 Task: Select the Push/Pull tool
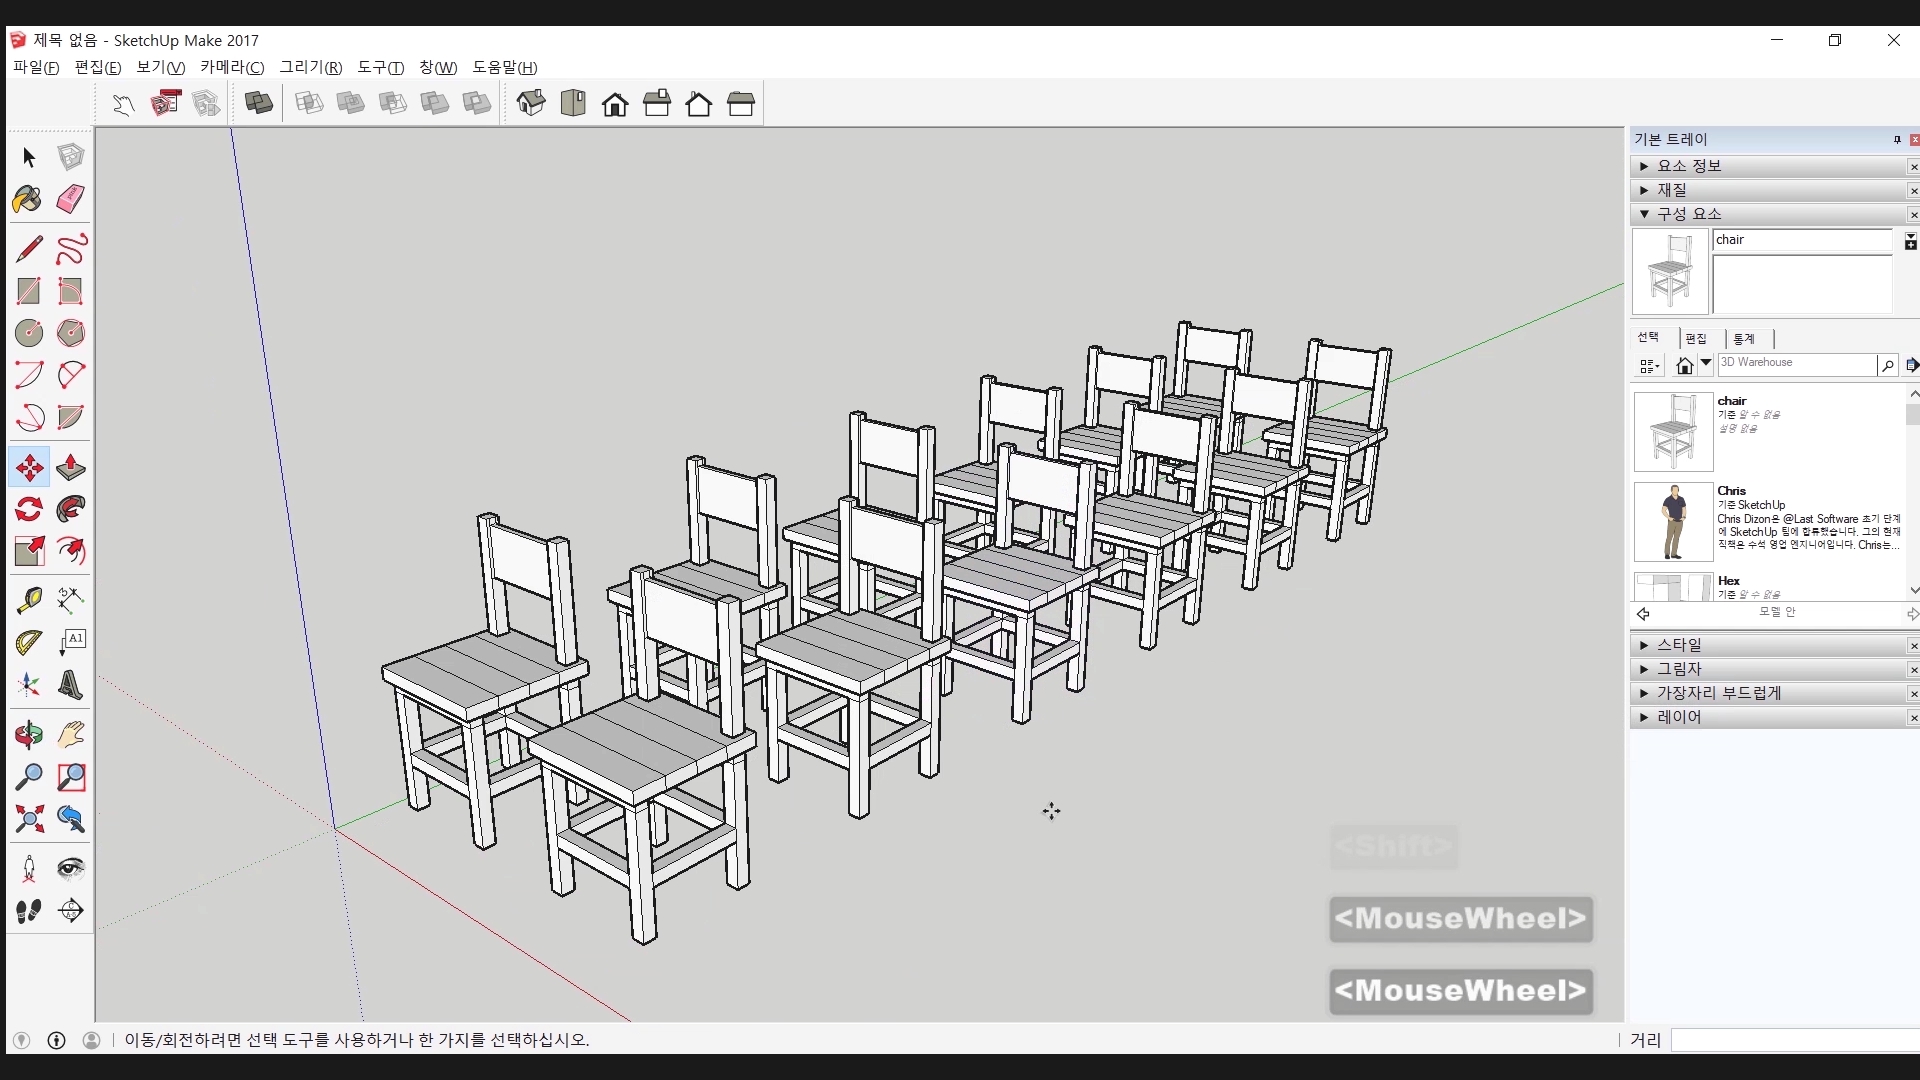click(70, 467)
